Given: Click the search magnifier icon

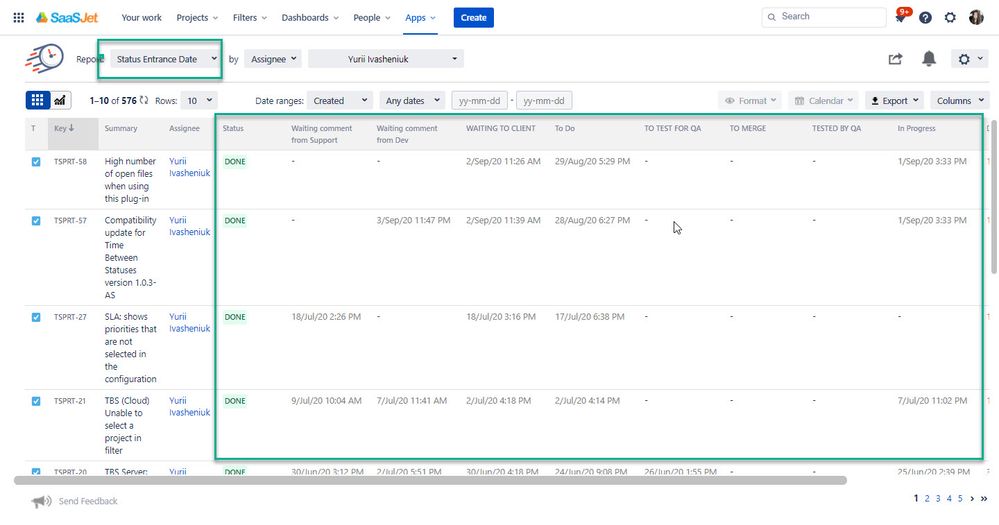Looking at the screenshot, I should 772,17.
